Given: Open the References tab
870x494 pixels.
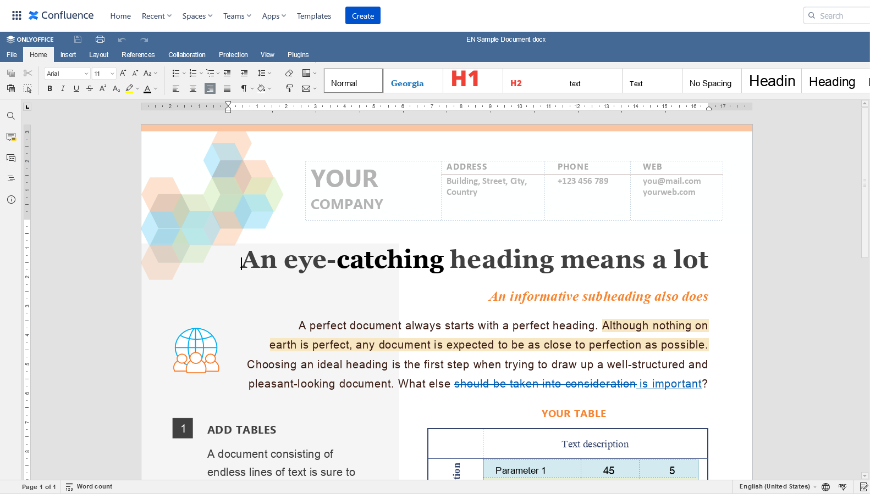Looking at the screenshot, I should coord(138,55).
